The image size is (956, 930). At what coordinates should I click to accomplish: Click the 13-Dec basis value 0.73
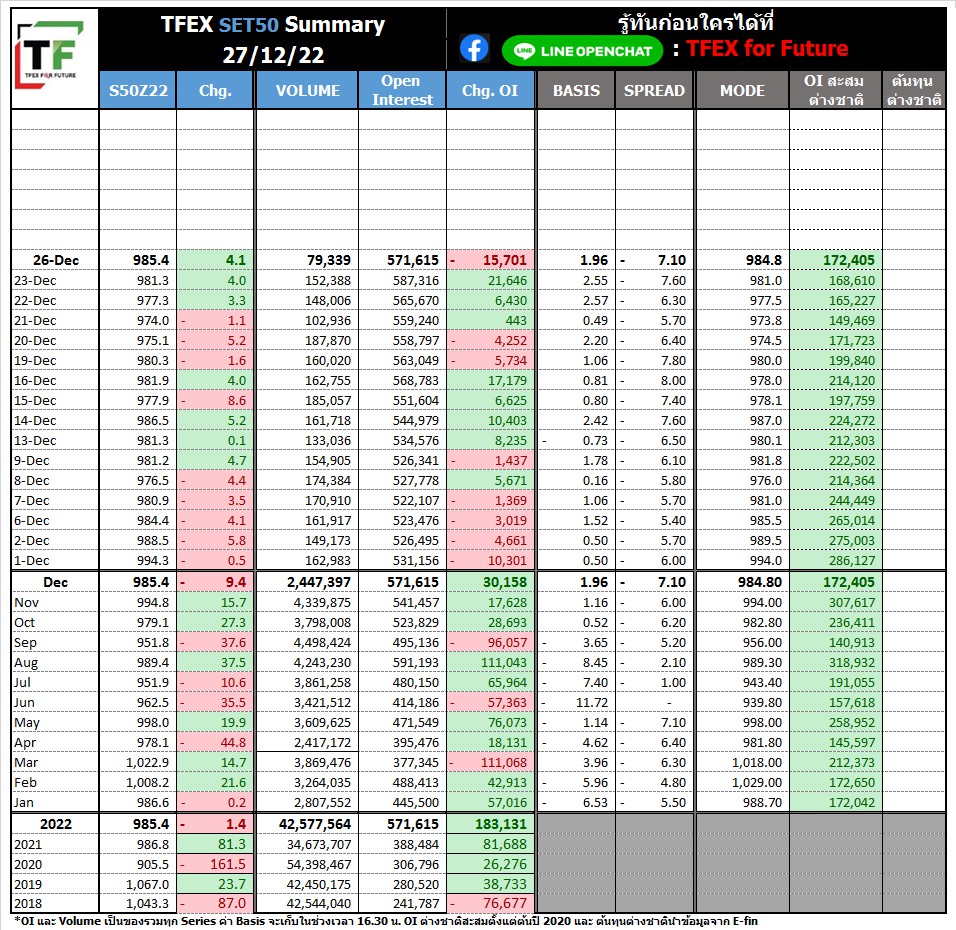click(595, 441)
